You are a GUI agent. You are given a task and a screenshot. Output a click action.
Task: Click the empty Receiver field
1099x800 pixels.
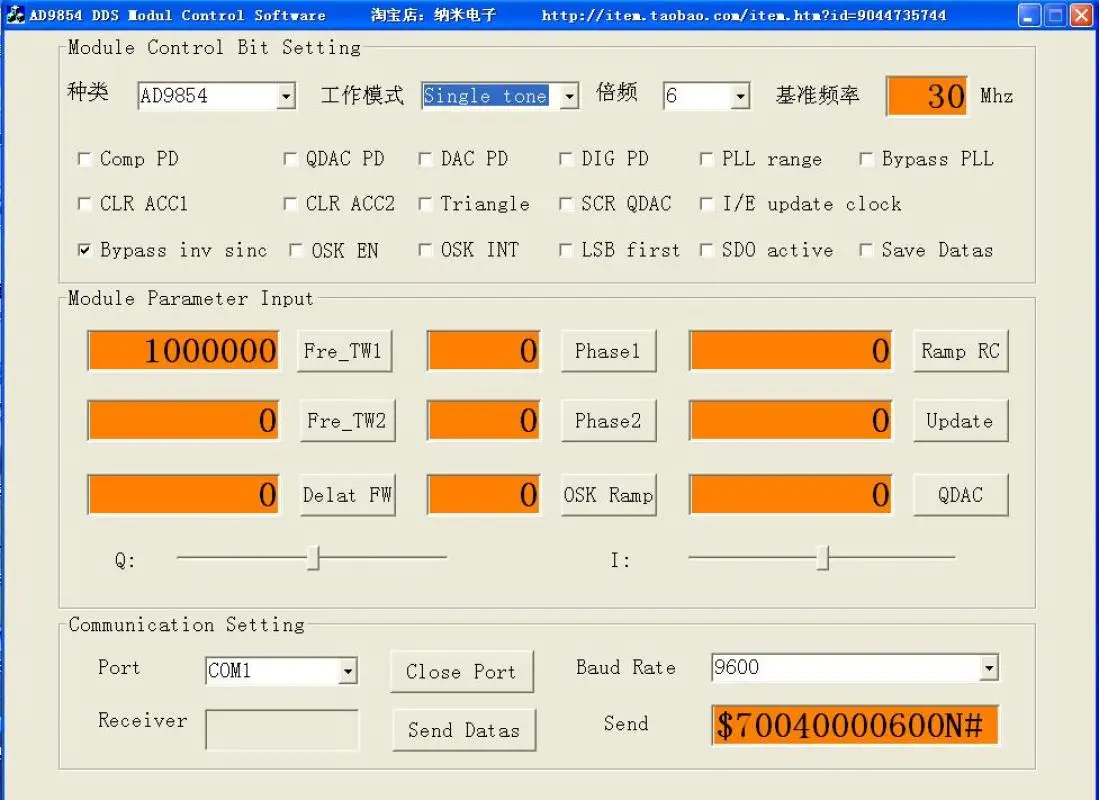click(282, 730)
